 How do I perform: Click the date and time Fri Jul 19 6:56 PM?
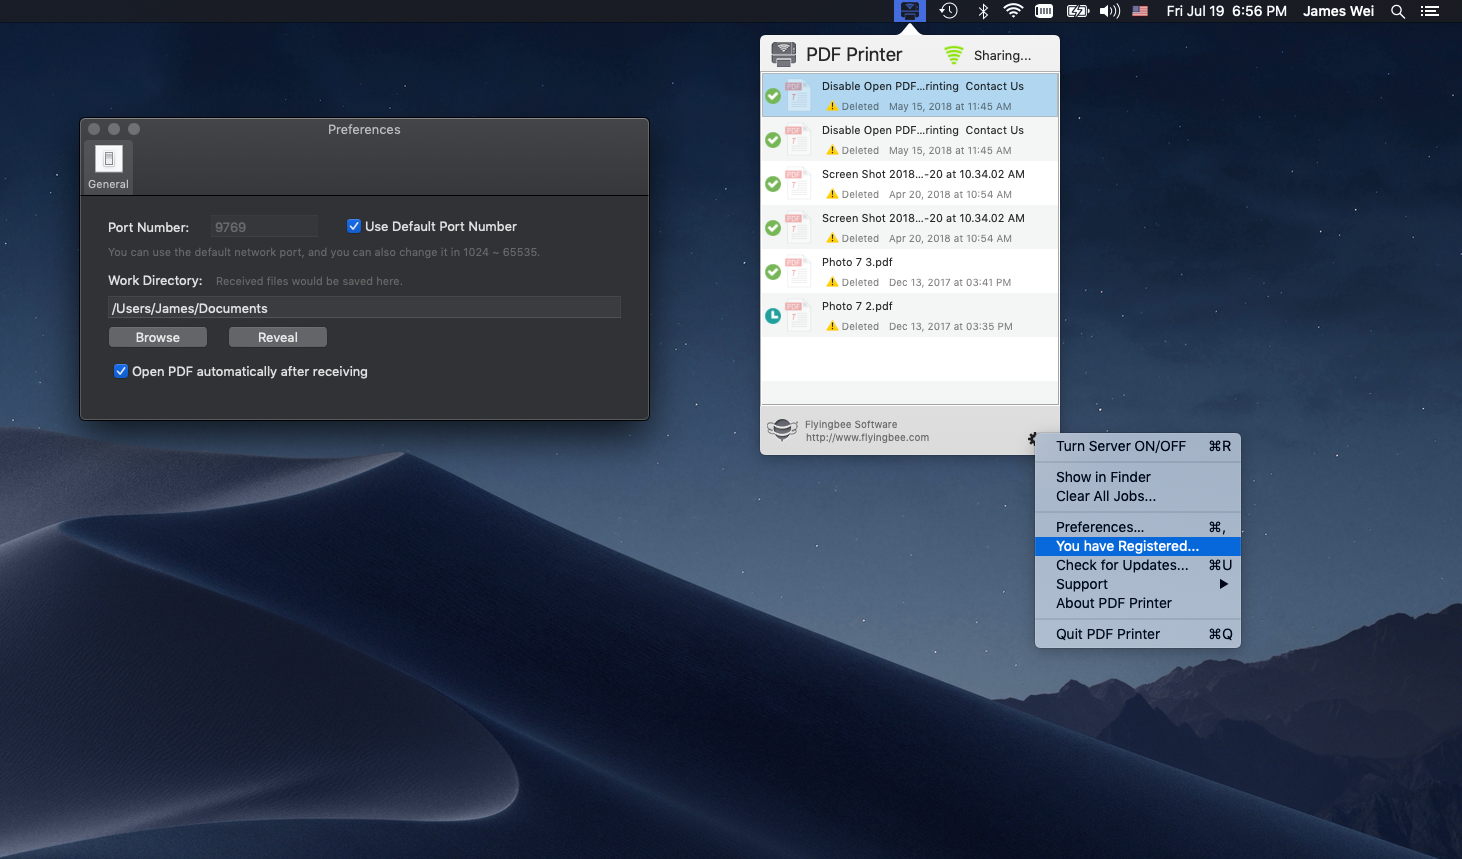click(x=1226, y=11)
